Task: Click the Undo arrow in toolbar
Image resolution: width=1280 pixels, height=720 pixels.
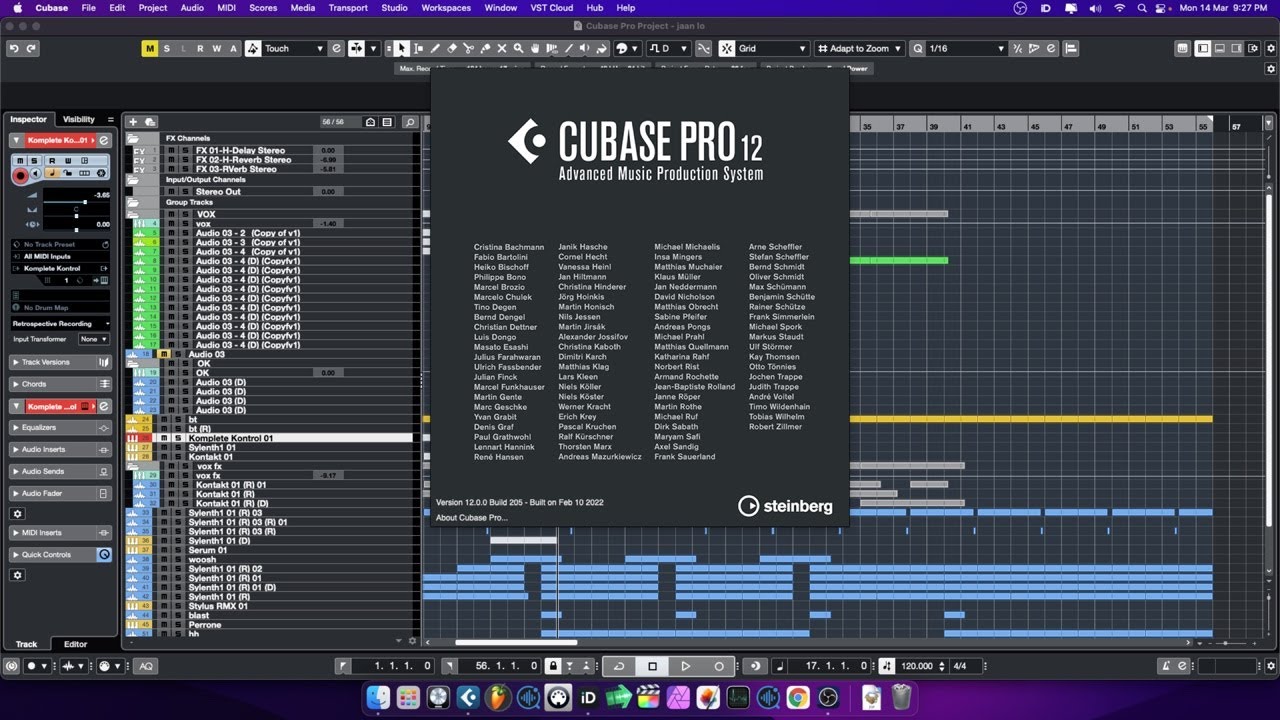Action: coord(14,48)
